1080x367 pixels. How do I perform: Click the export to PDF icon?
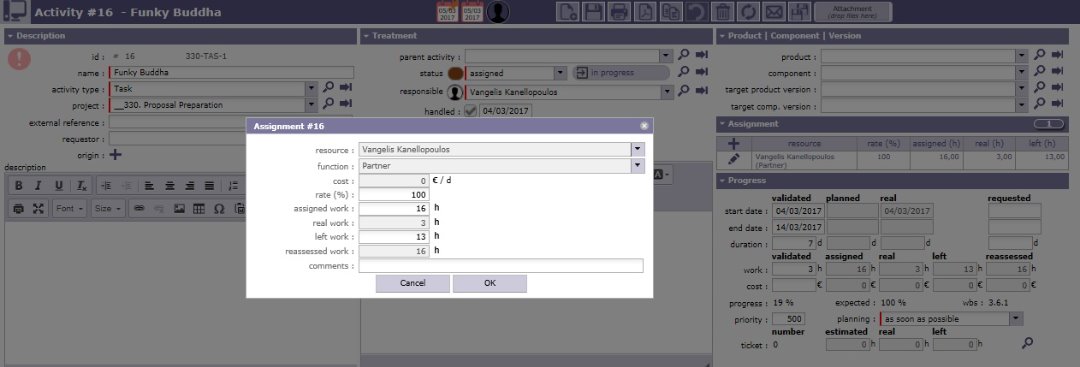(x=645, y=12)
